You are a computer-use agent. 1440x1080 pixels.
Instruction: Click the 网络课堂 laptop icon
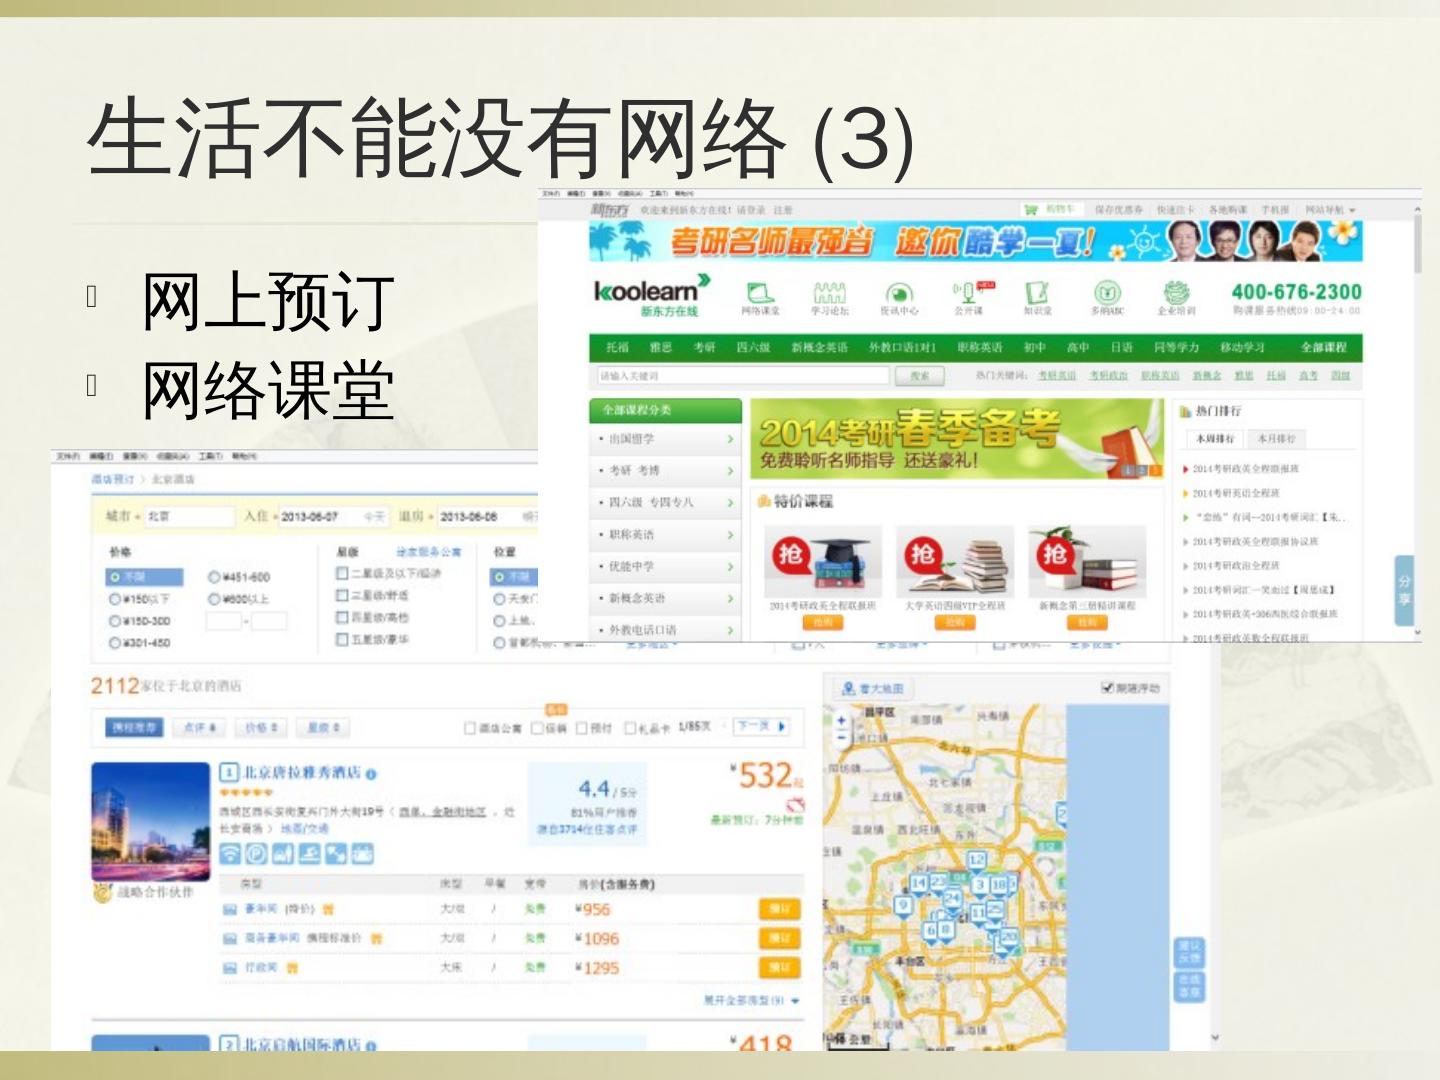pos(759,293)
